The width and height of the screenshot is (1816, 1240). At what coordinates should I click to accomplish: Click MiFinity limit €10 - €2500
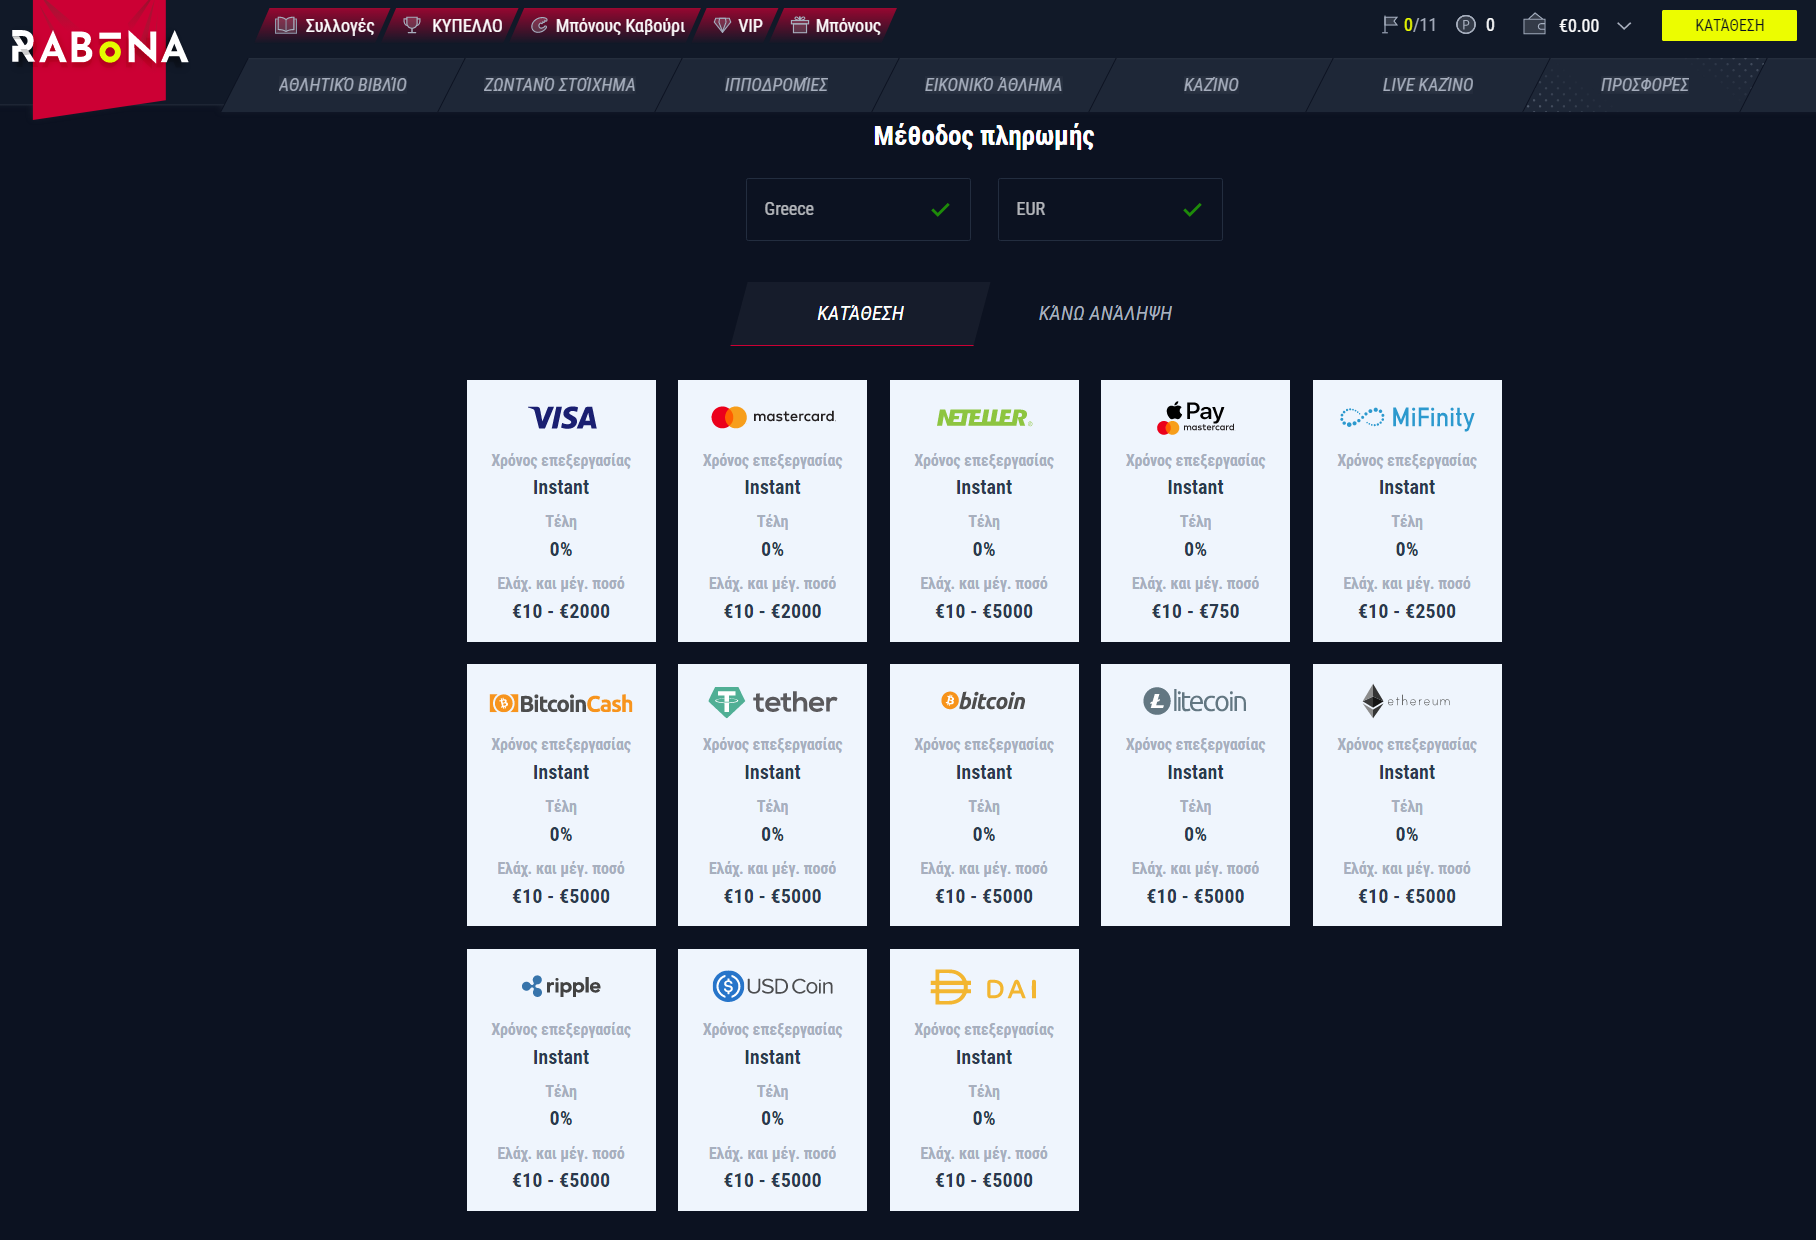point(1407,612)
